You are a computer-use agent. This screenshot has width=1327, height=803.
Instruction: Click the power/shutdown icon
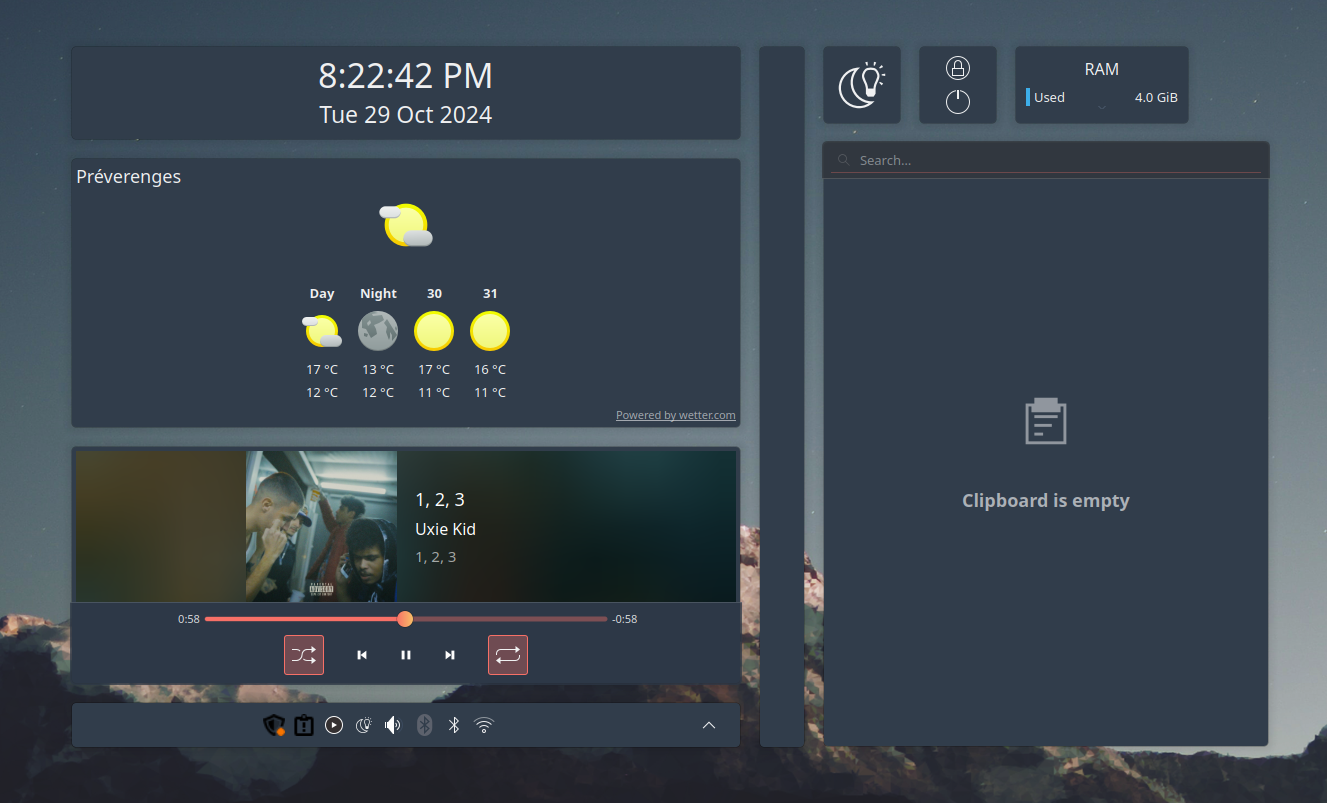click(957, 101)
